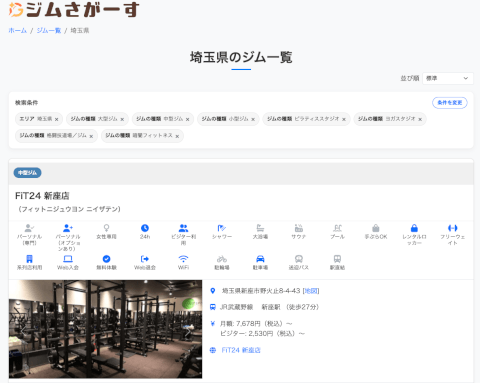Click the パーソナル(専門) feature icon
The image size is (480, 383).
coord(29,228)
